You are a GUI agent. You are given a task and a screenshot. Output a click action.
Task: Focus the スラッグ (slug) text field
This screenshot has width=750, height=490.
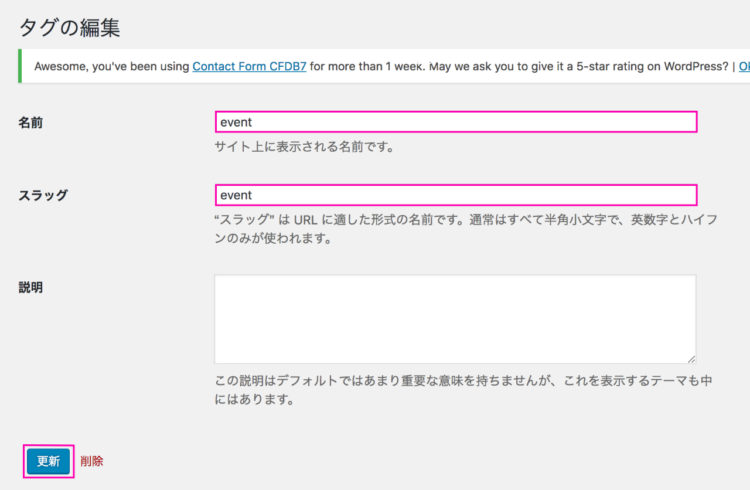pyautogui.click(x=455, y=195)
